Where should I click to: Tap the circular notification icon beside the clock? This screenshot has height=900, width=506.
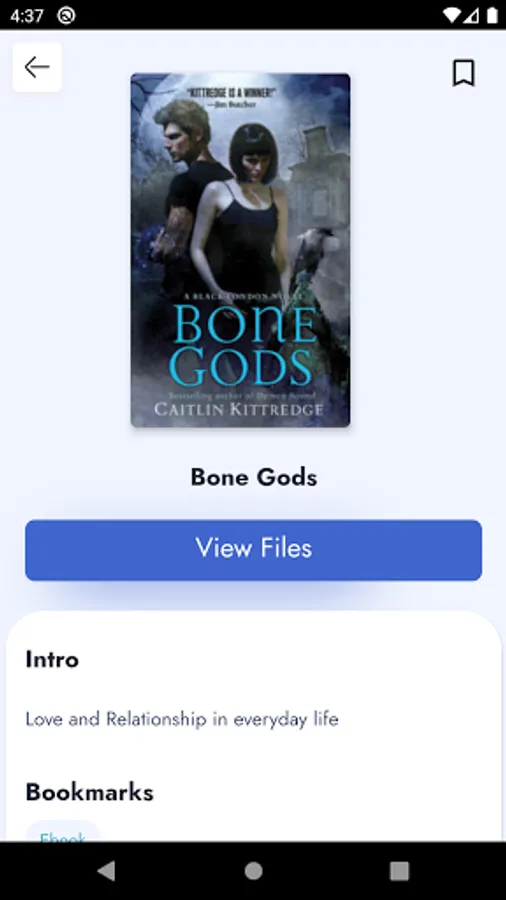(66, 15)
